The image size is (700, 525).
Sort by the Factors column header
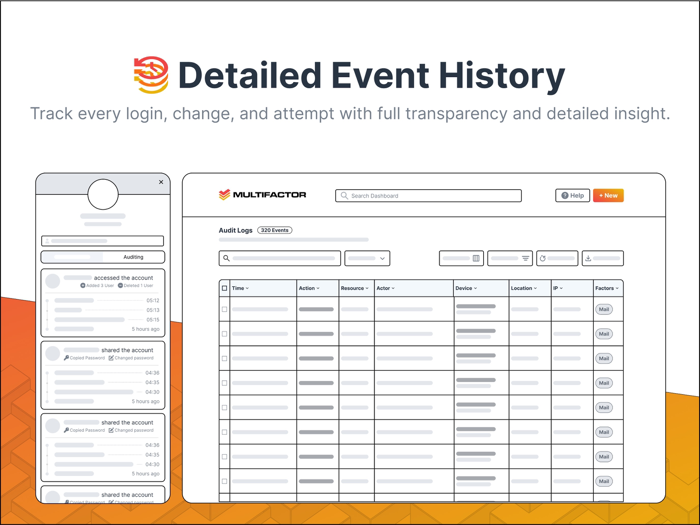608,288
